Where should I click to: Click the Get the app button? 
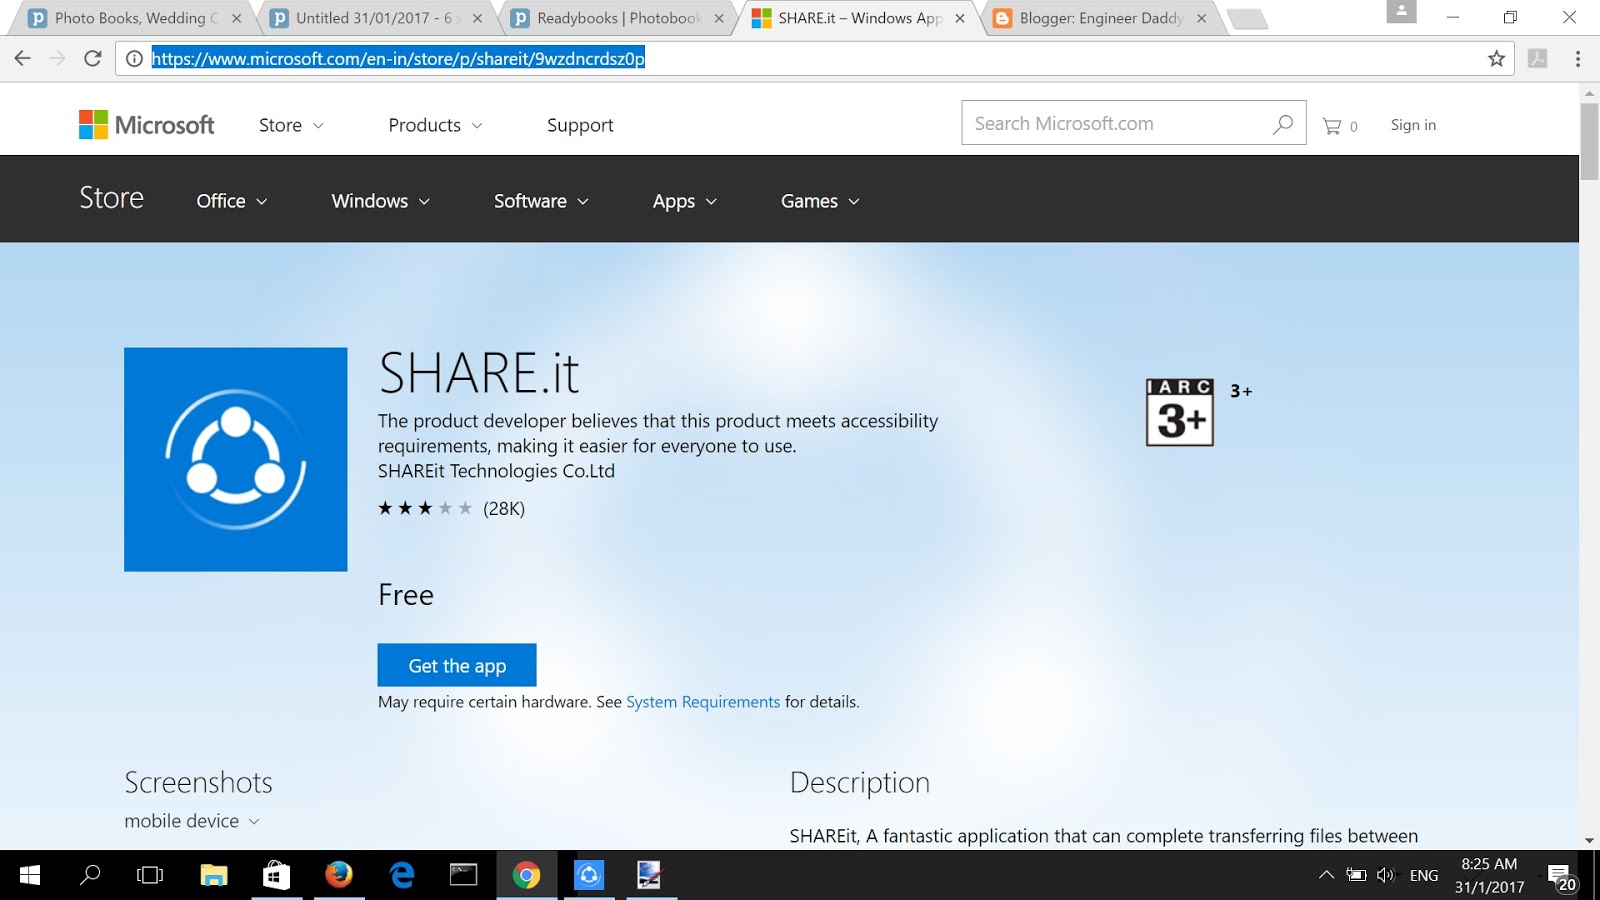pyautogui.click(x=457, y=665)
